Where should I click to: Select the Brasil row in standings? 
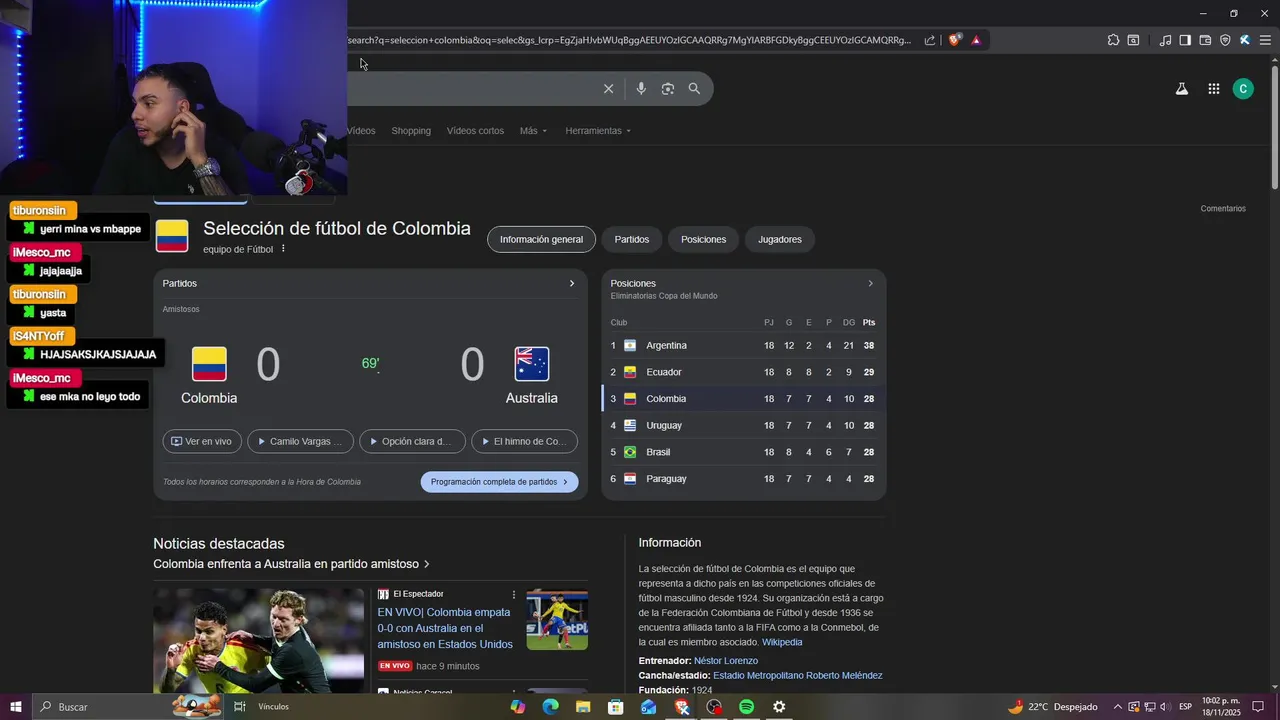[743, 452]
